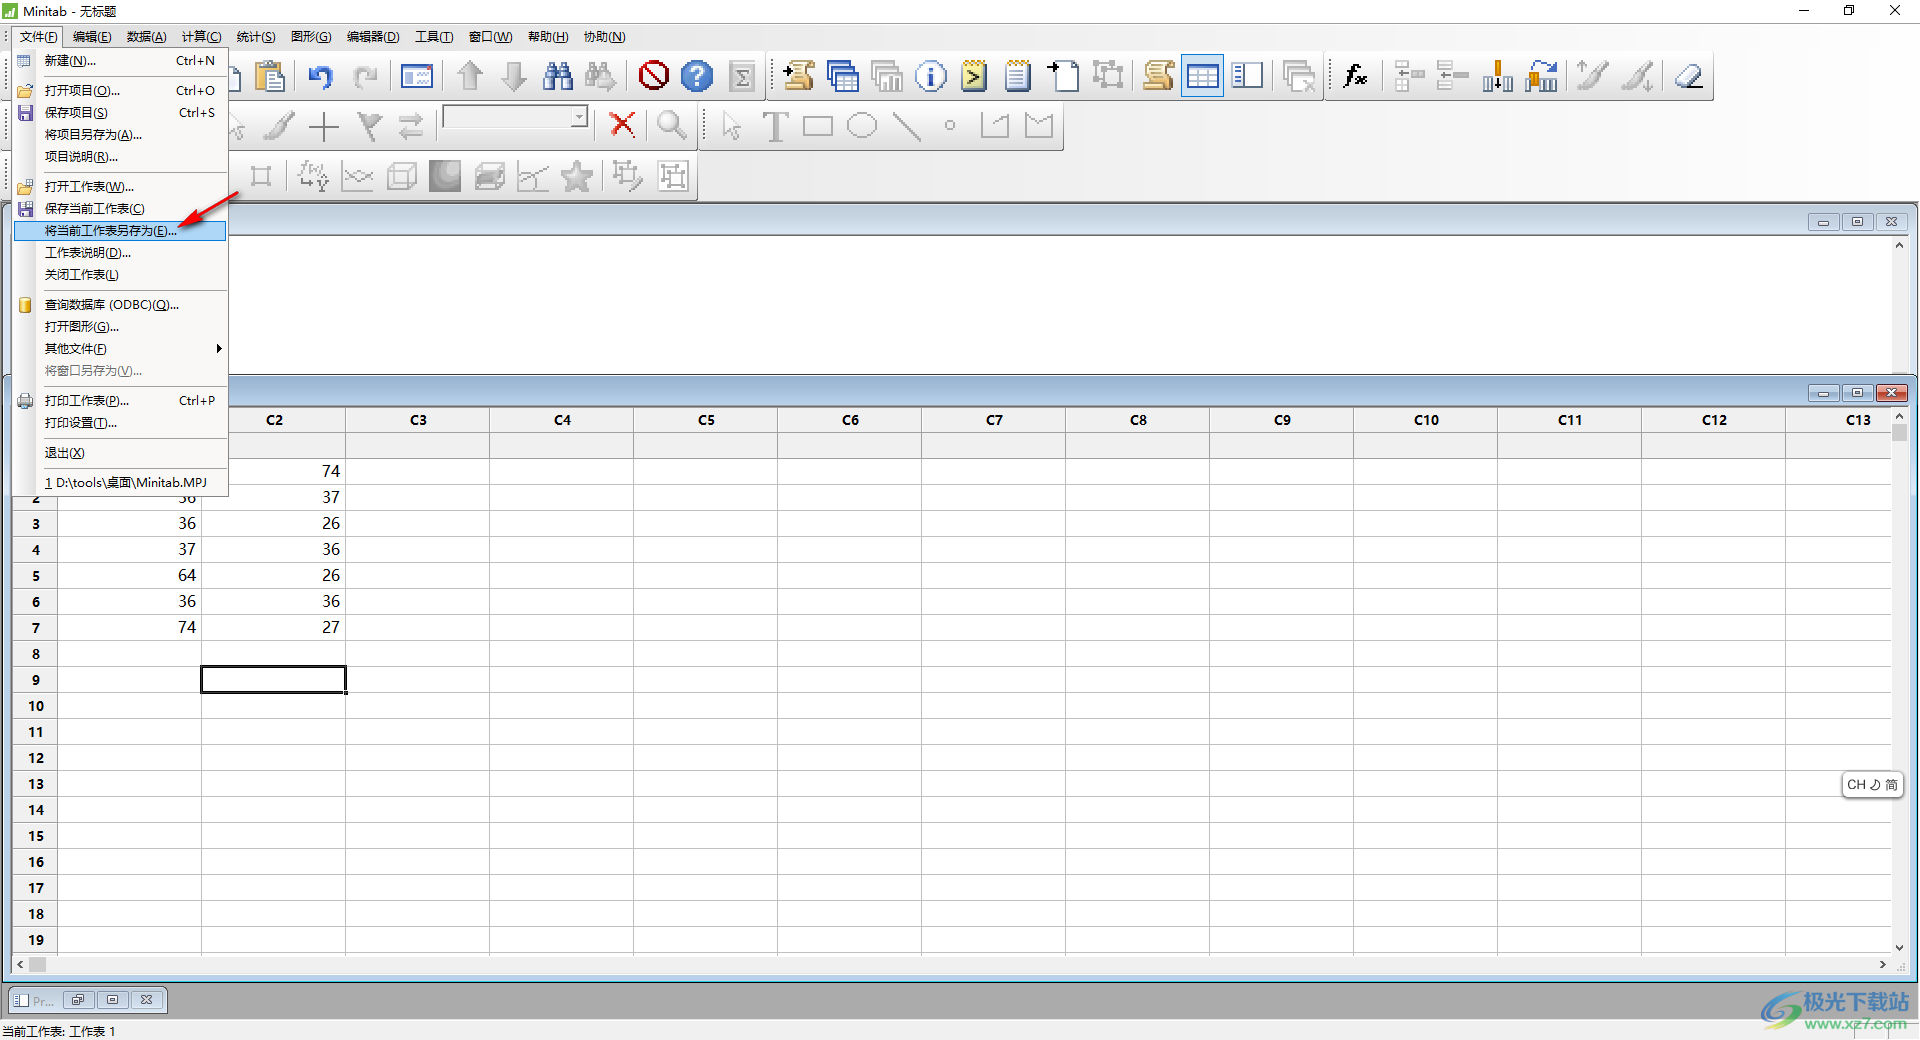Click the C10 column header
Screen dimensions: 1920x1040
pos(1426,420)
